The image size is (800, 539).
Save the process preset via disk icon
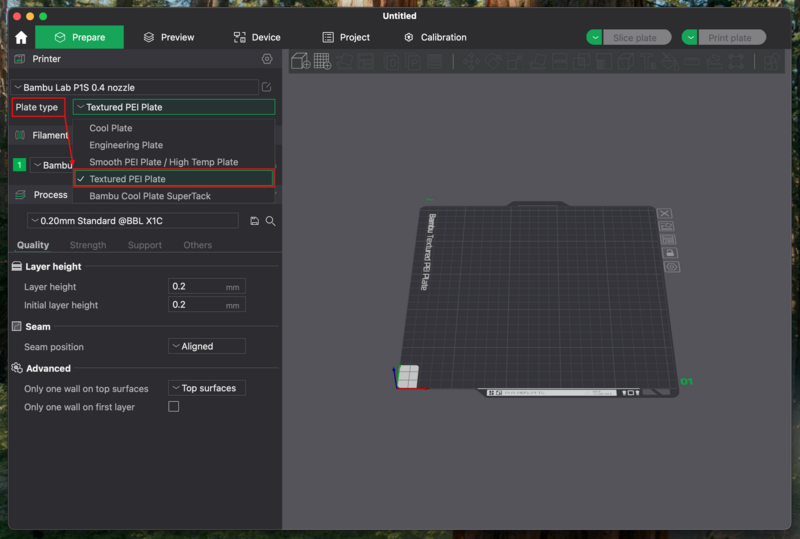coord(255,221)
